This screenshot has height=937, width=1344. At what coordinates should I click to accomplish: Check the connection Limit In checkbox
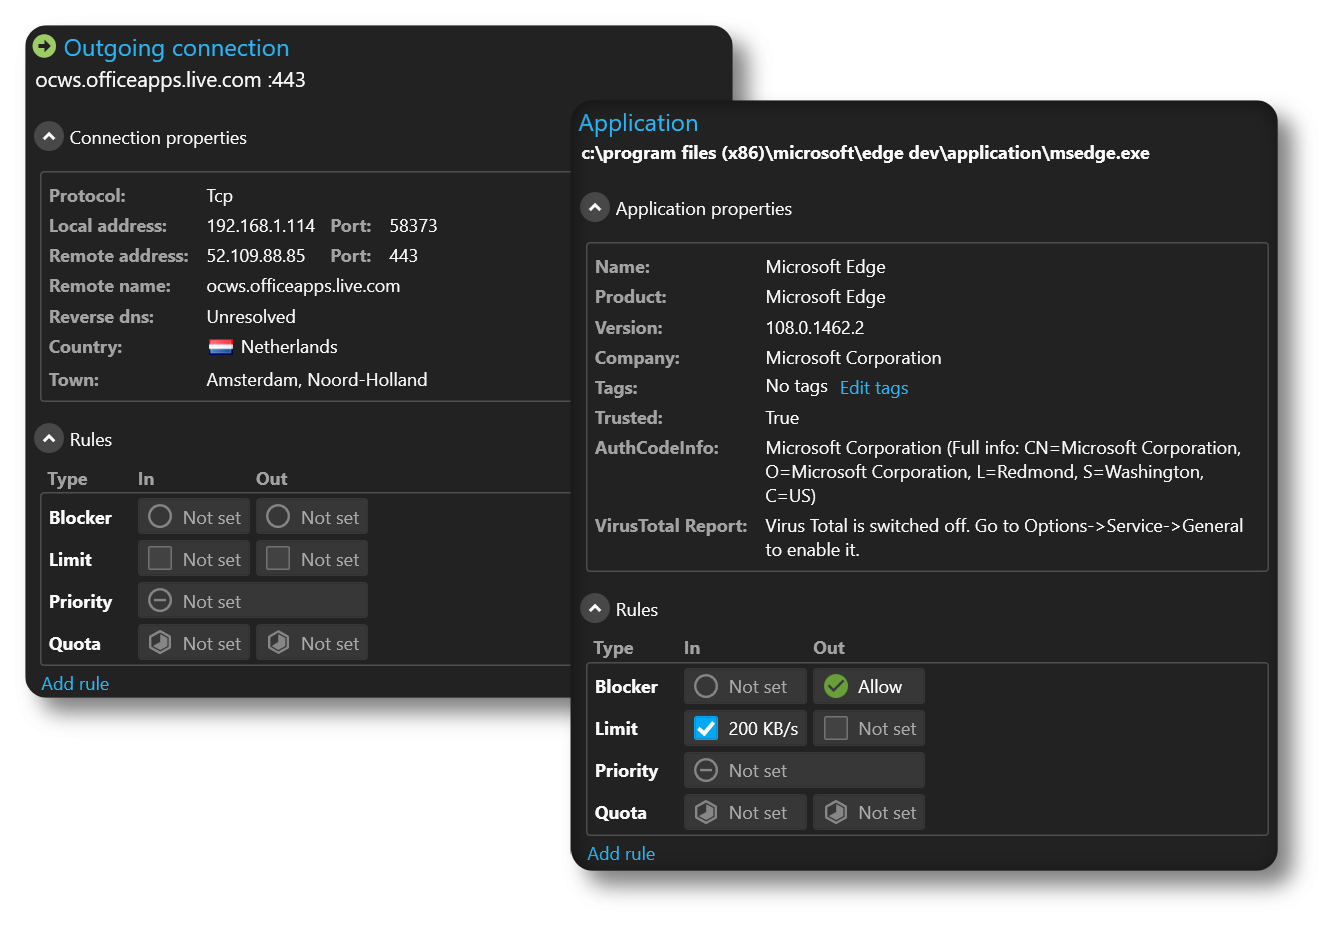point(160,559)
